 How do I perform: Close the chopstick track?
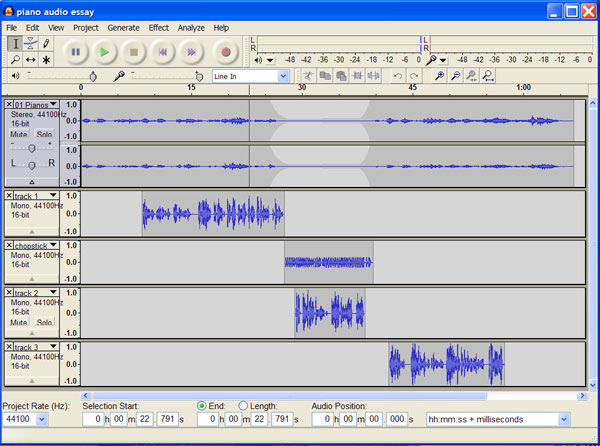[9, 245]
